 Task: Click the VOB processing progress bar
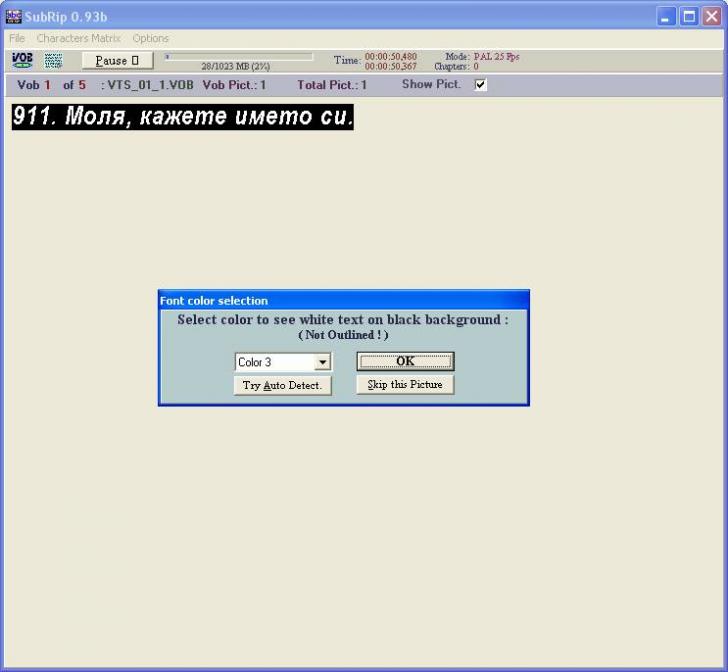[238, 57]
